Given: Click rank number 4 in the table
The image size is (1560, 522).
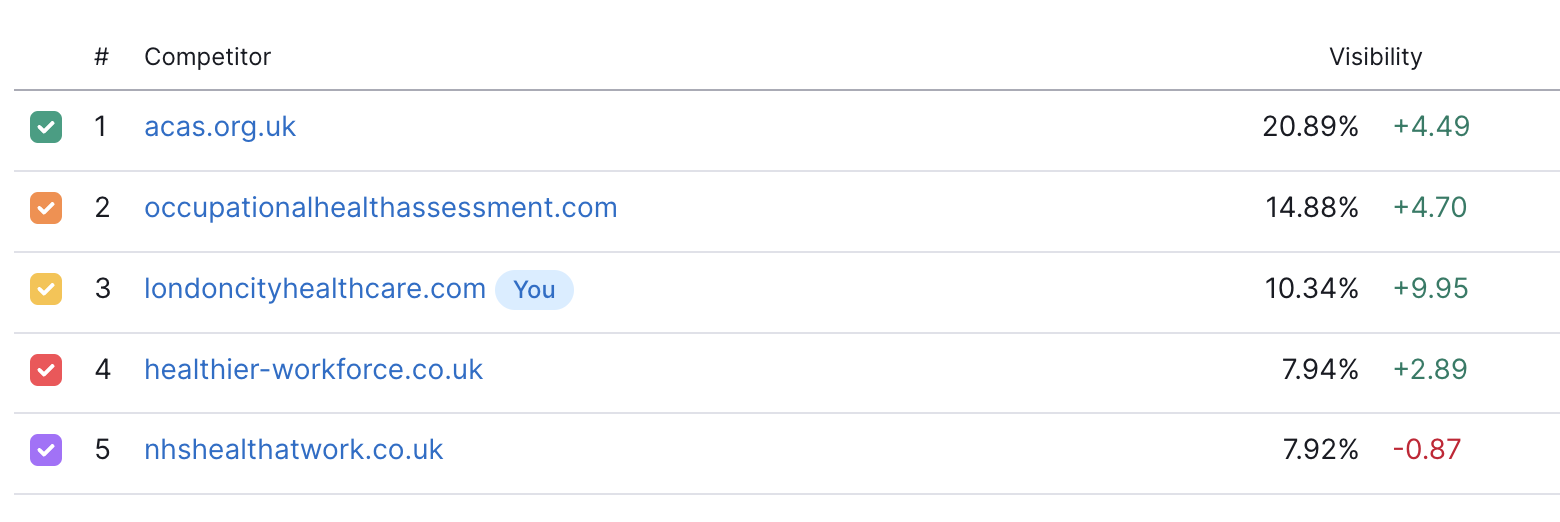Looking at the screenshot, I should 101,370.
